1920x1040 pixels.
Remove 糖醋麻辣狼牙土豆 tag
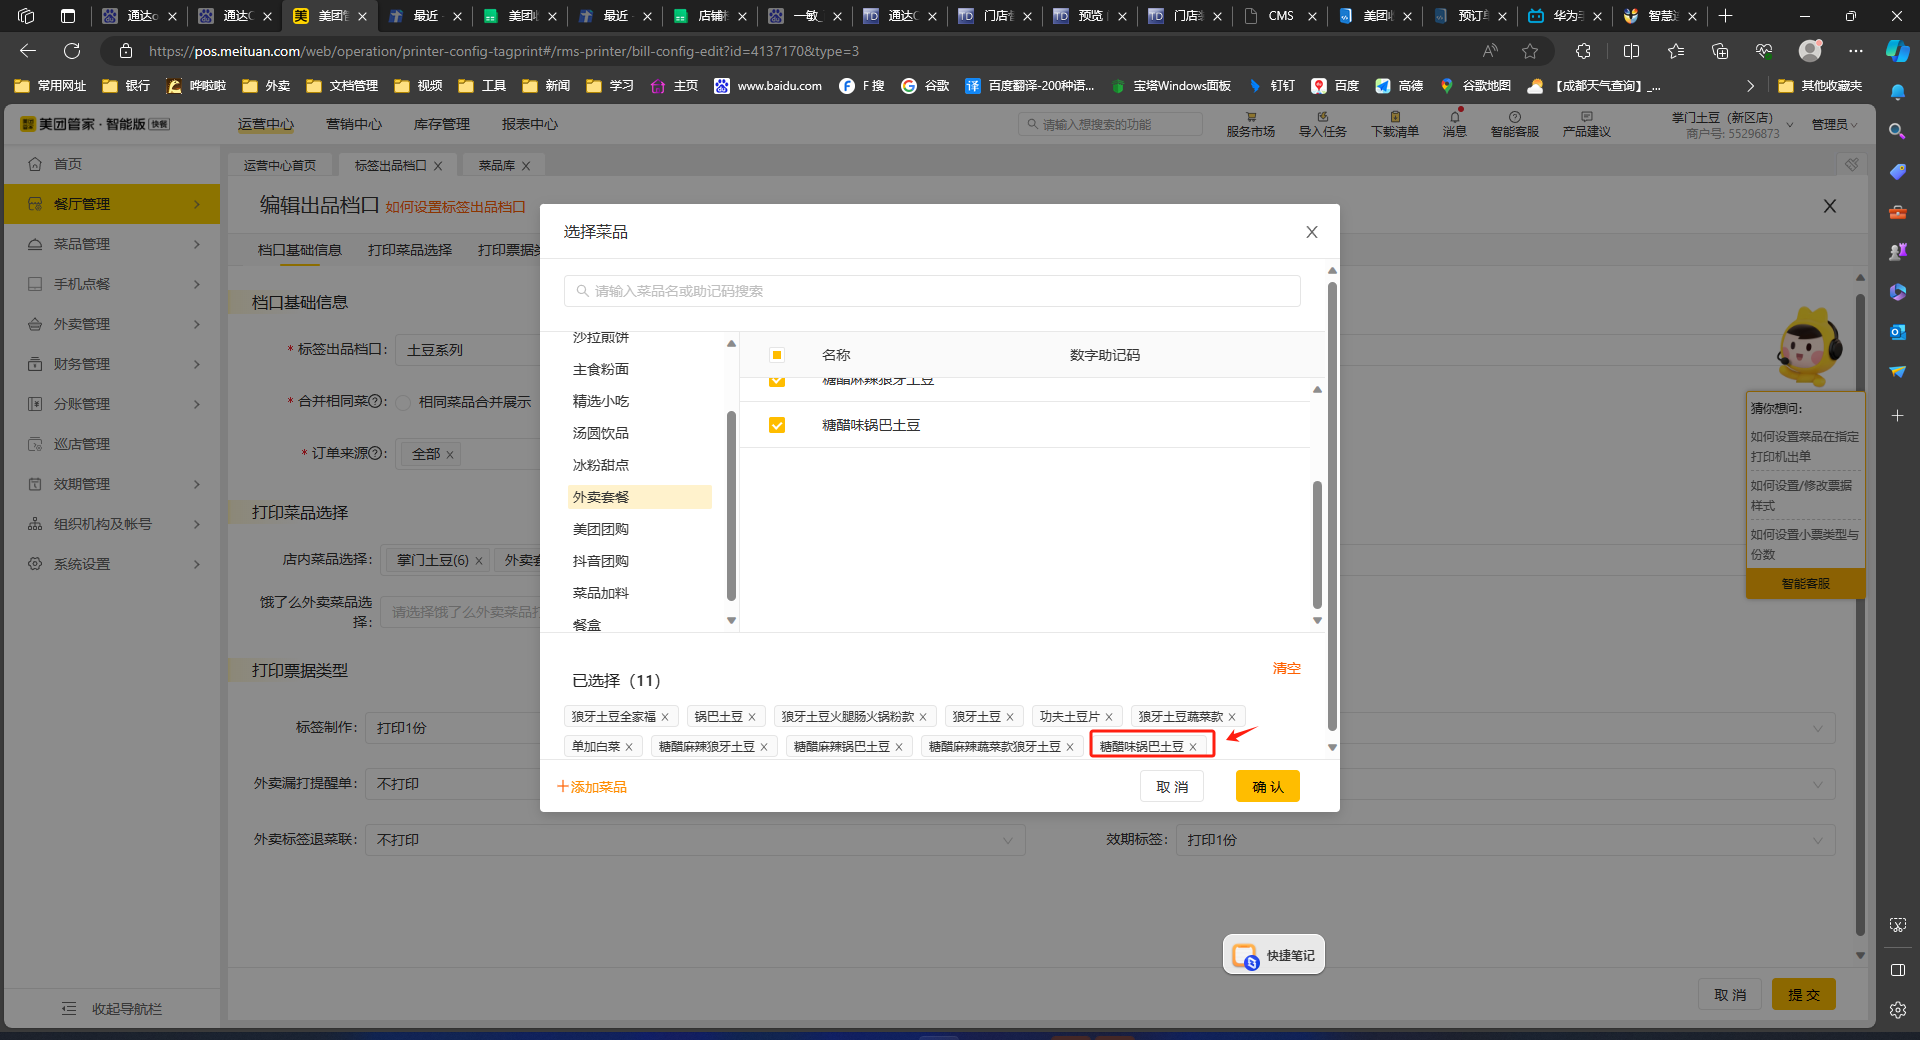764,747
